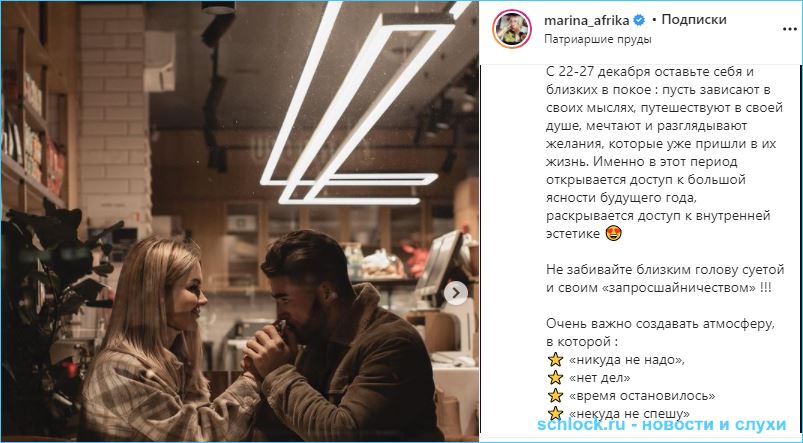Screen dimensions: 803x443
Task: Click the star beside «никуда не надо»
Action: 555,360
